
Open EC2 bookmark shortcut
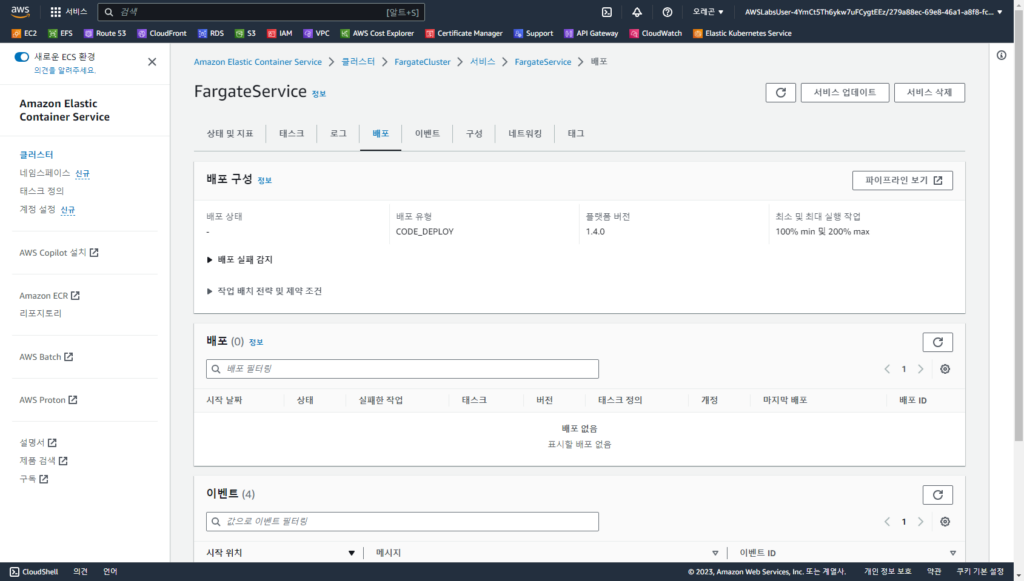tap(25, 33)
